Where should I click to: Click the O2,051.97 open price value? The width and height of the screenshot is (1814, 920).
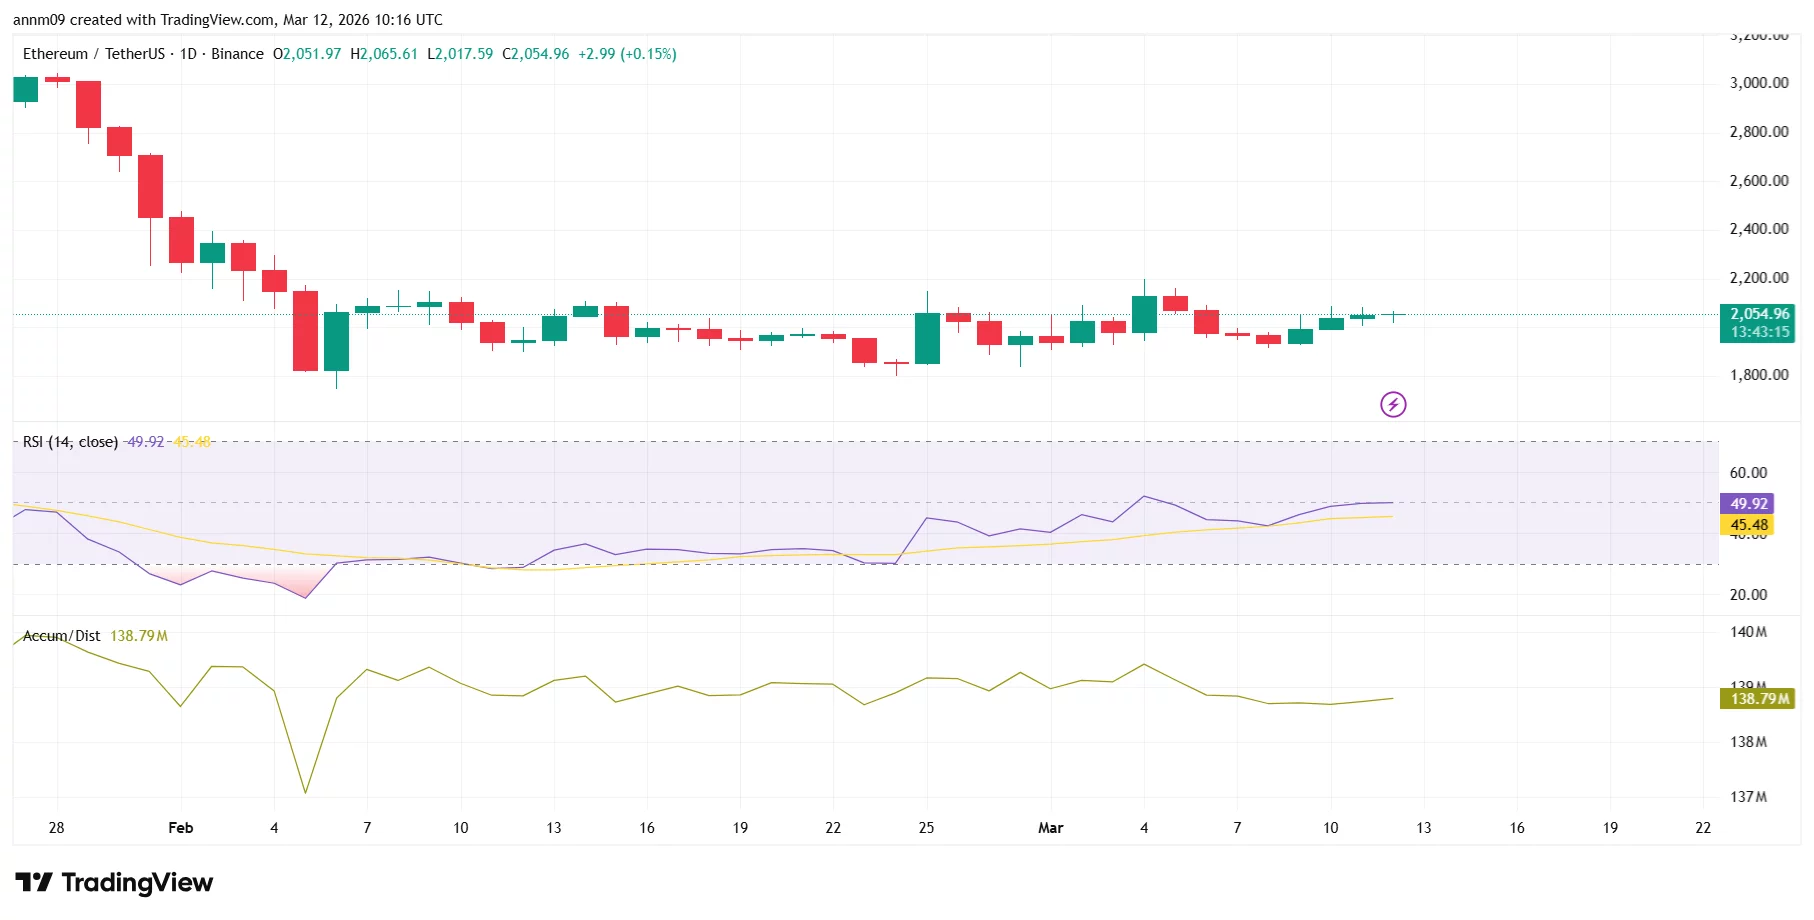(305, 54)
